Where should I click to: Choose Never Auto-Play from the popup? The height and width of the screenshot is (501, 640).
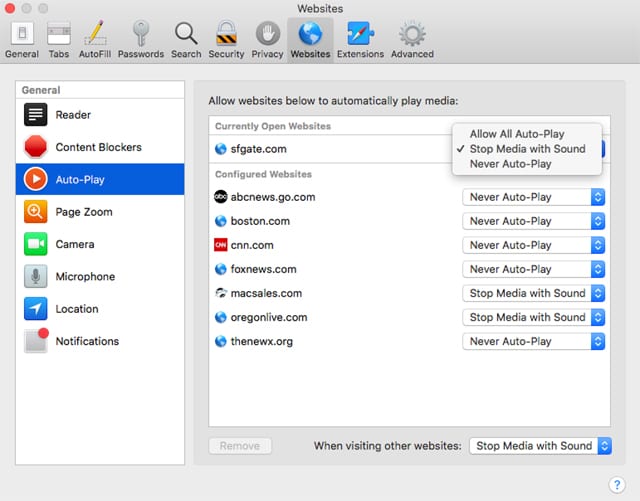point(510,164)
